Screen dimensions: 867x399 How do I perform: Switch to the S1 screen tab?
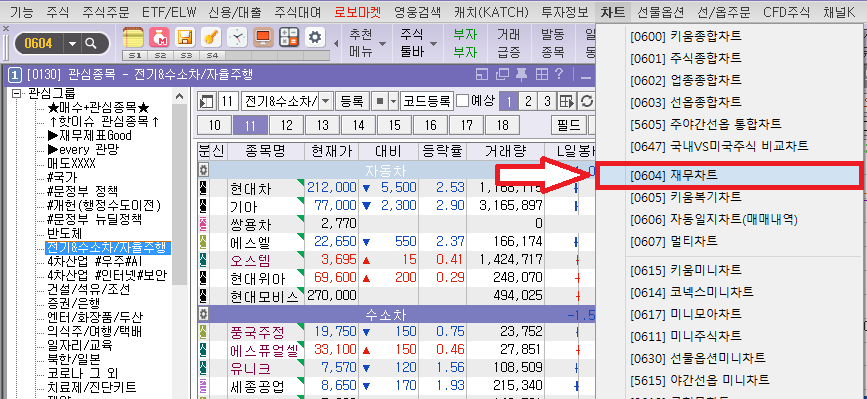pos(135,55)
